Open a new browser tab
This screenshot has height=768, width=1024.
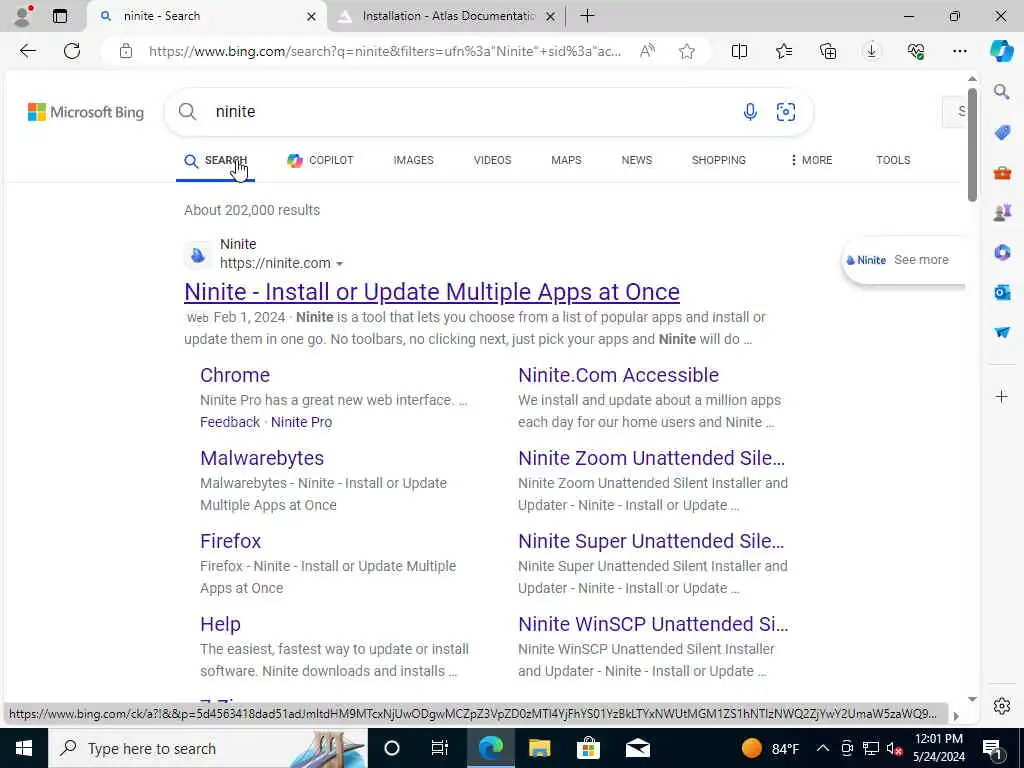587,16
